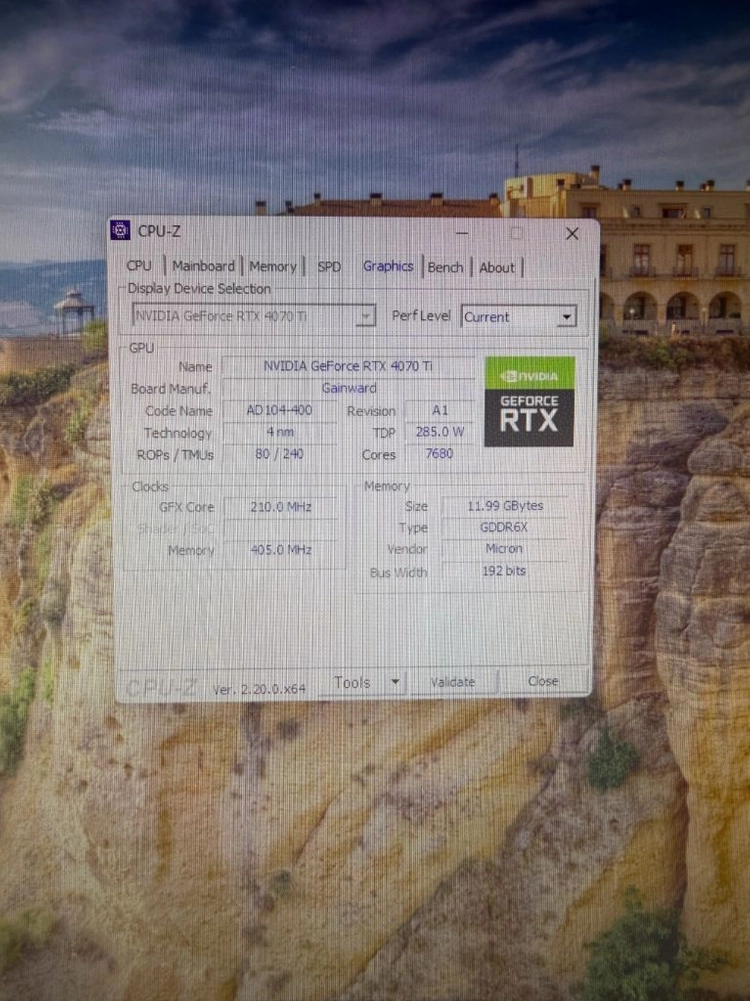Click the 7680 cores value
Screen dimensions: 750x1001
(x=440, y=453)
